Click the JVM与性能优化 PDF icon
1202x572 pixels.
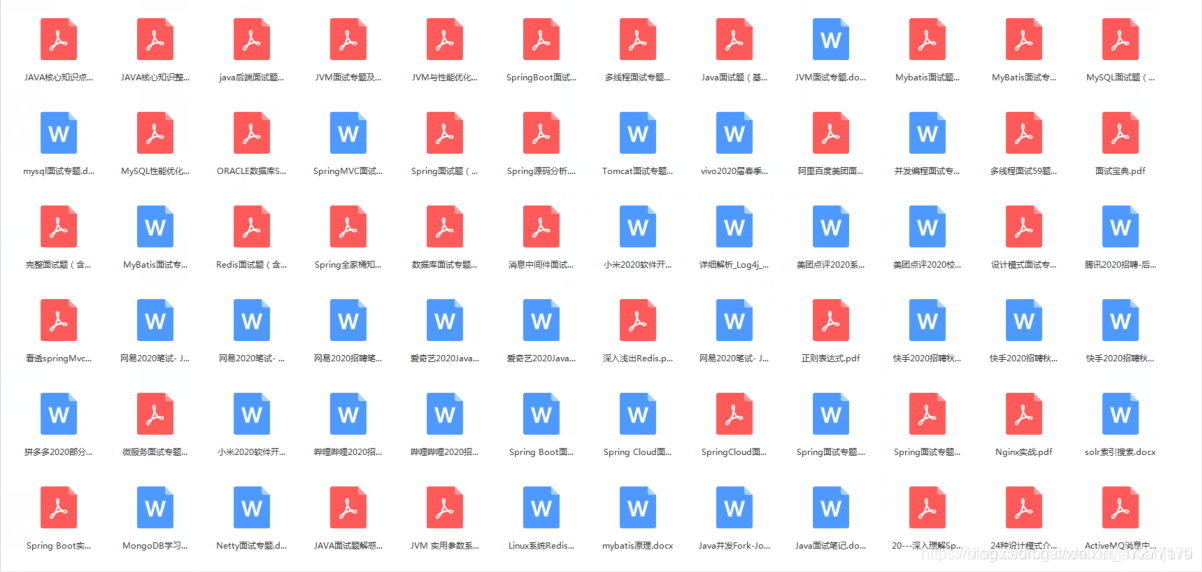(x=445, y=39)
